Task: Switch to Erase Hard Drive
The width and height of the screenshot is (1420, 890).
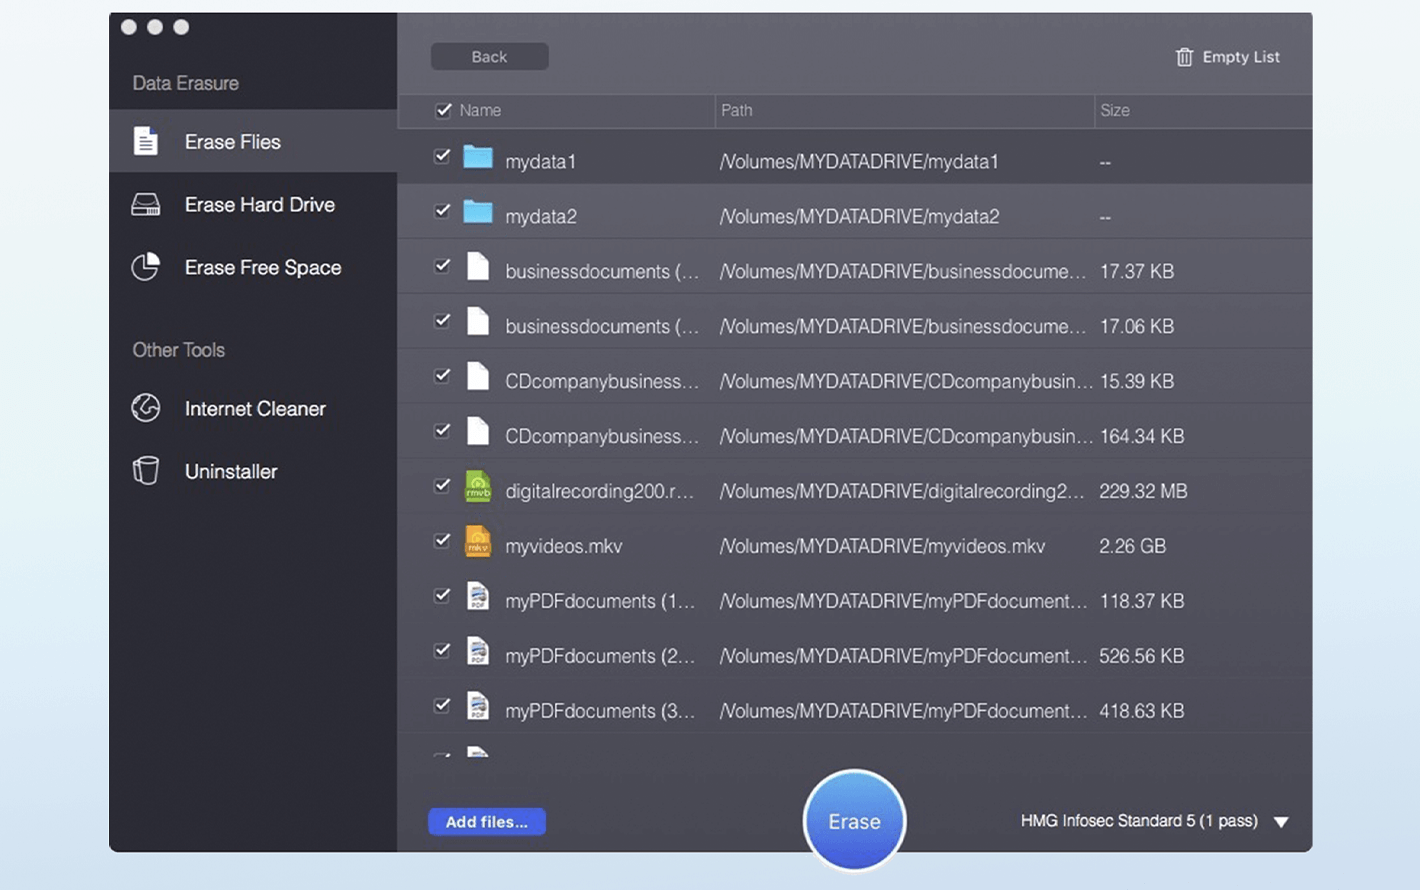Action: click(x=253, y=204)
